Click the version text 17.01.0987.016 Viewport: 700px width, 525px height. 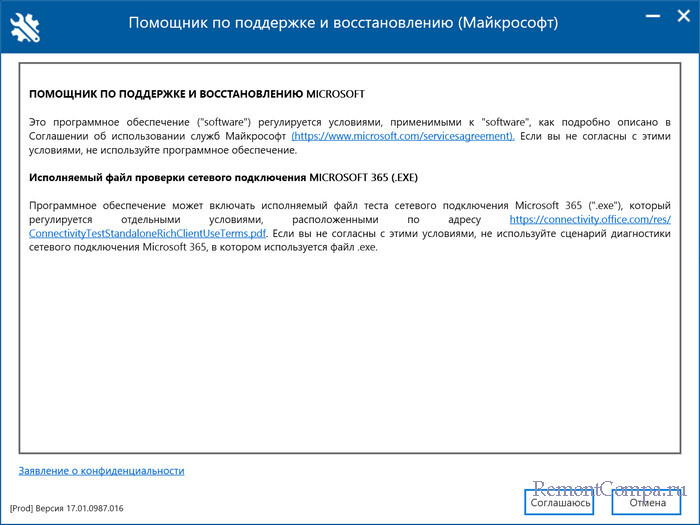[x=95, y=508]
